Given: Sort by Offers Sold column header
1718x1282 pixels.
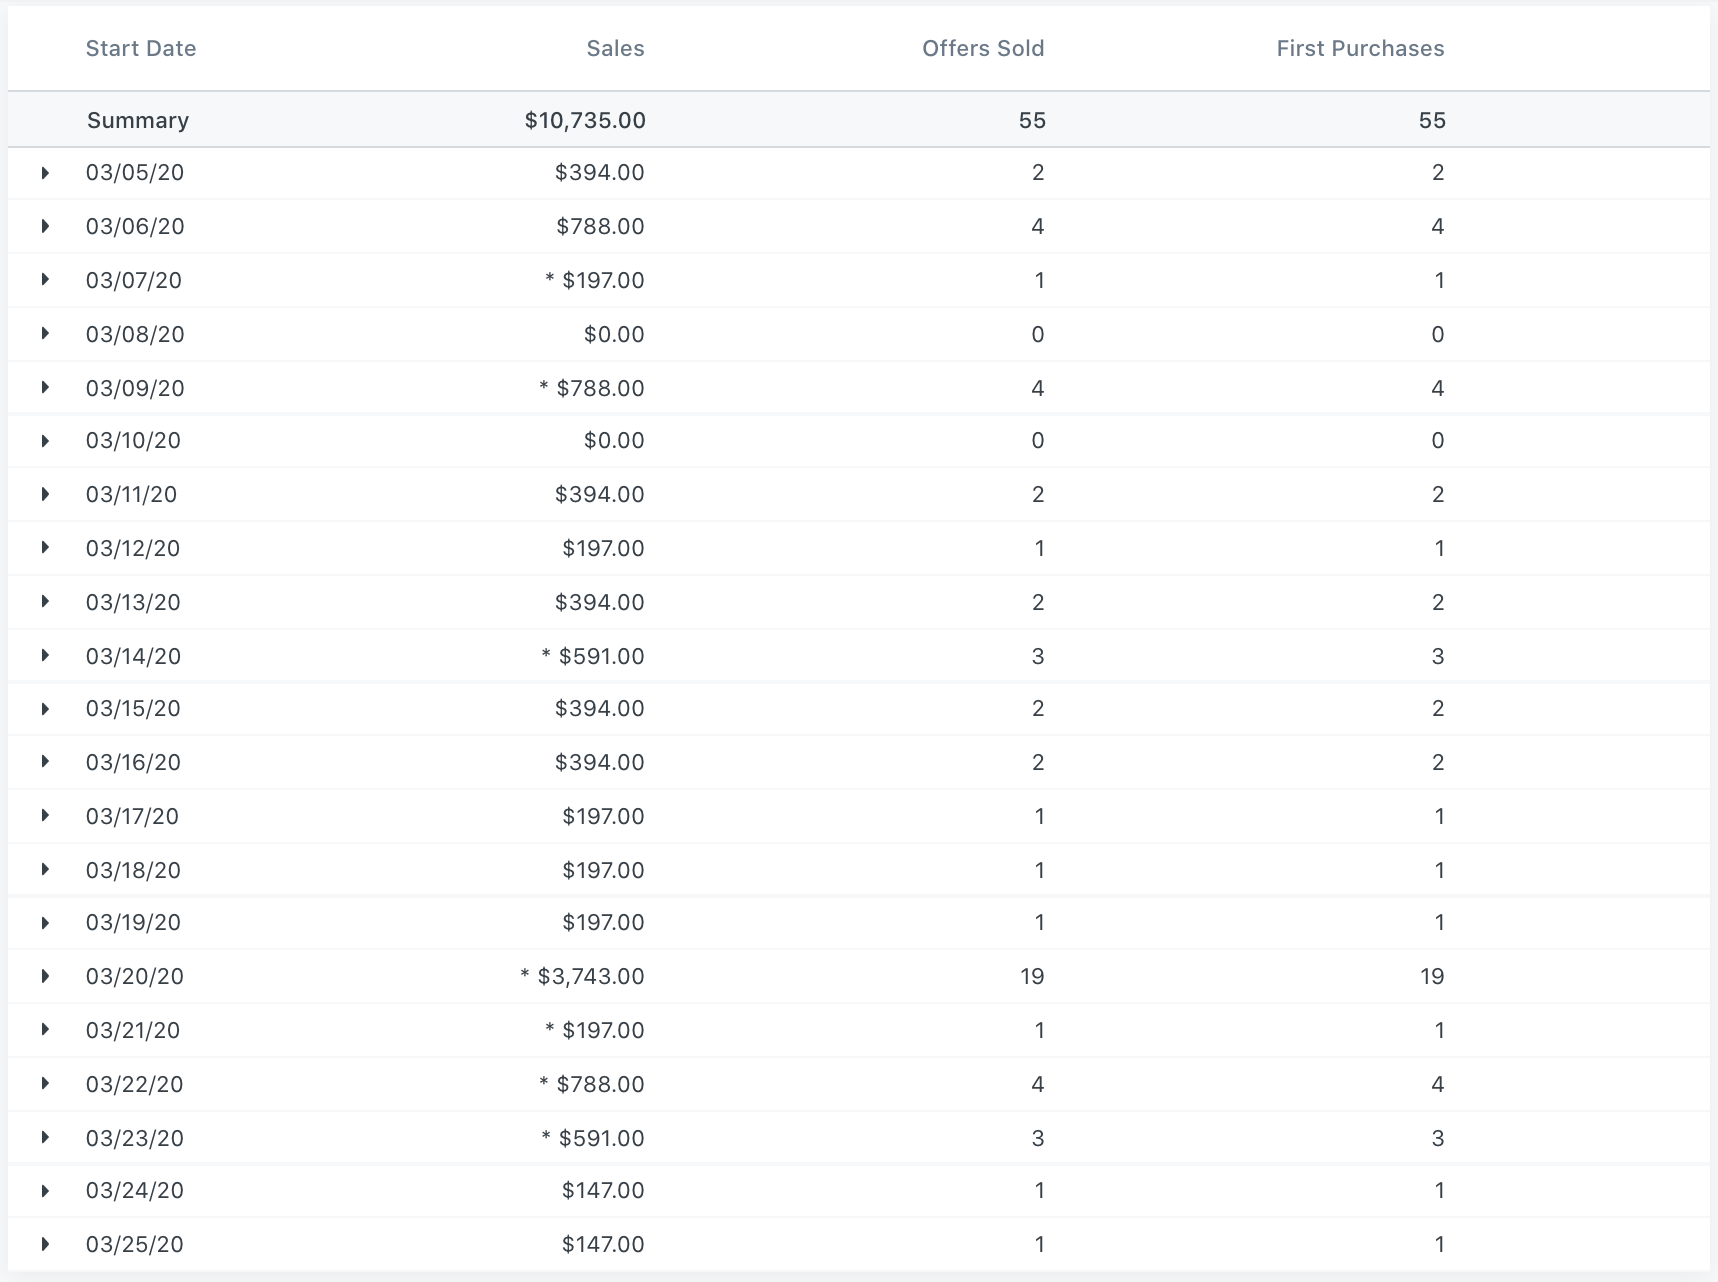Looking at the screenshot, I should [982, 49].
